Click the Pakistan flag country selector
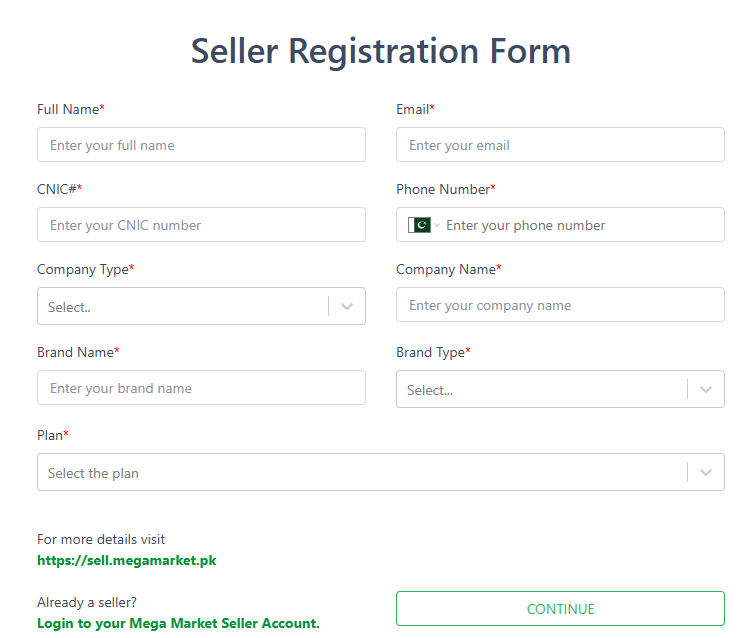Image resolution: width=755 pixels, height=638 pixels. click(419, 225)
